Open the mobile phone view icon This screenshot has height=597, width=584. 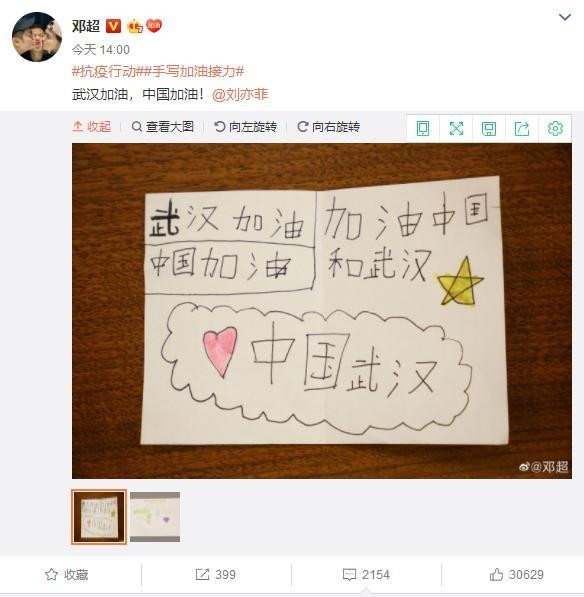(423, 128)
